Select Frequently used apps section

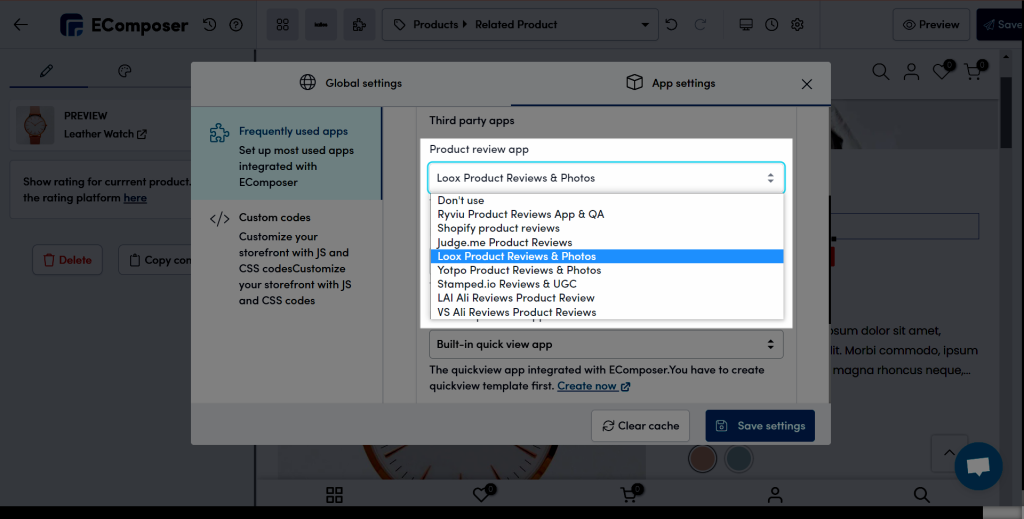point(286,153)
